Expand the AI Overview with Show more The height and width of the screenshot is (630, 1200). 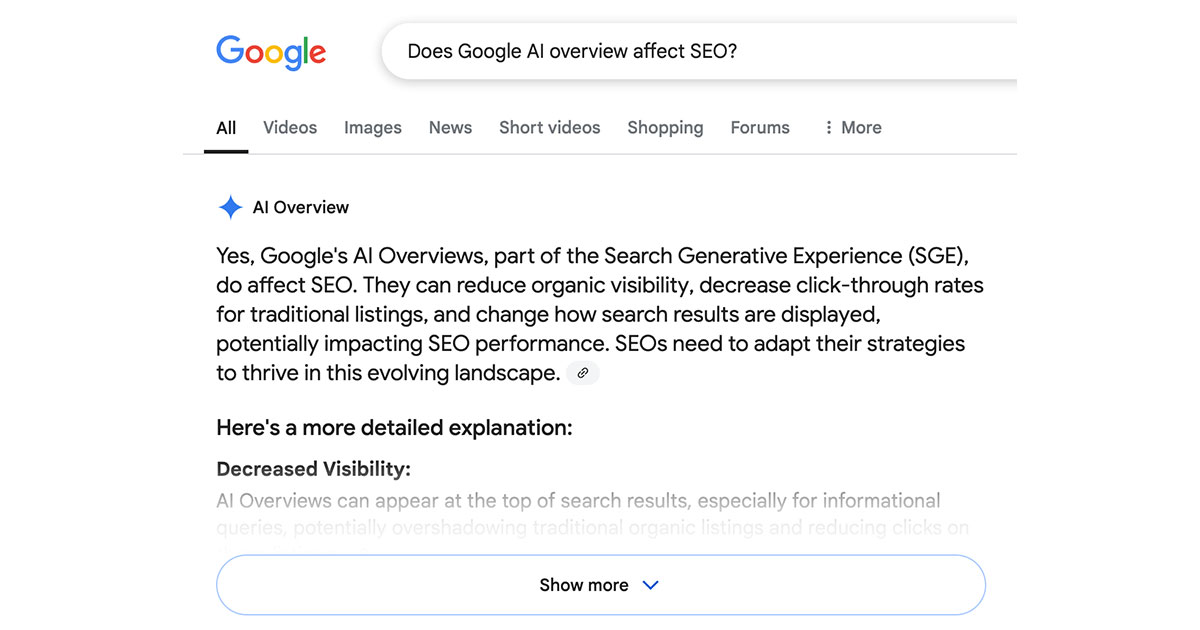click(x=601, y=585)
